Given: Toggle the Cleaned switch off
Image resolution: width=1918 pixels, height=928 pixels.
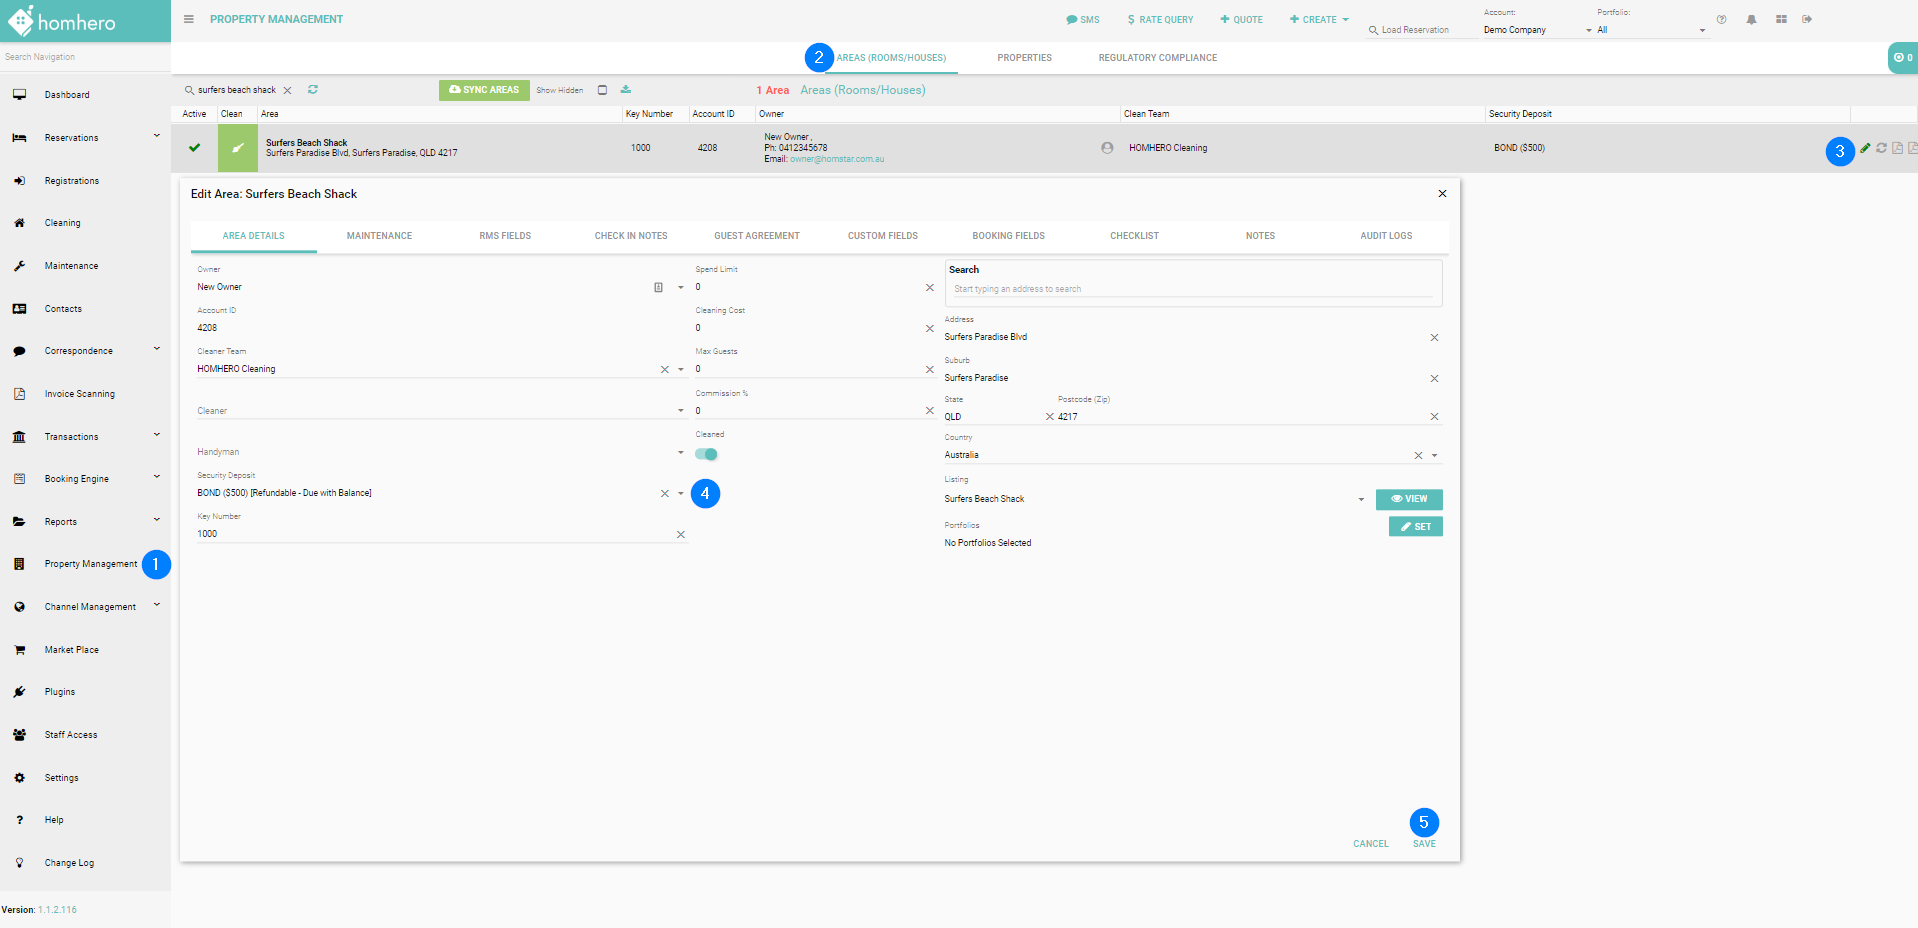Looking at the screenshot, I should click(707, 454).
